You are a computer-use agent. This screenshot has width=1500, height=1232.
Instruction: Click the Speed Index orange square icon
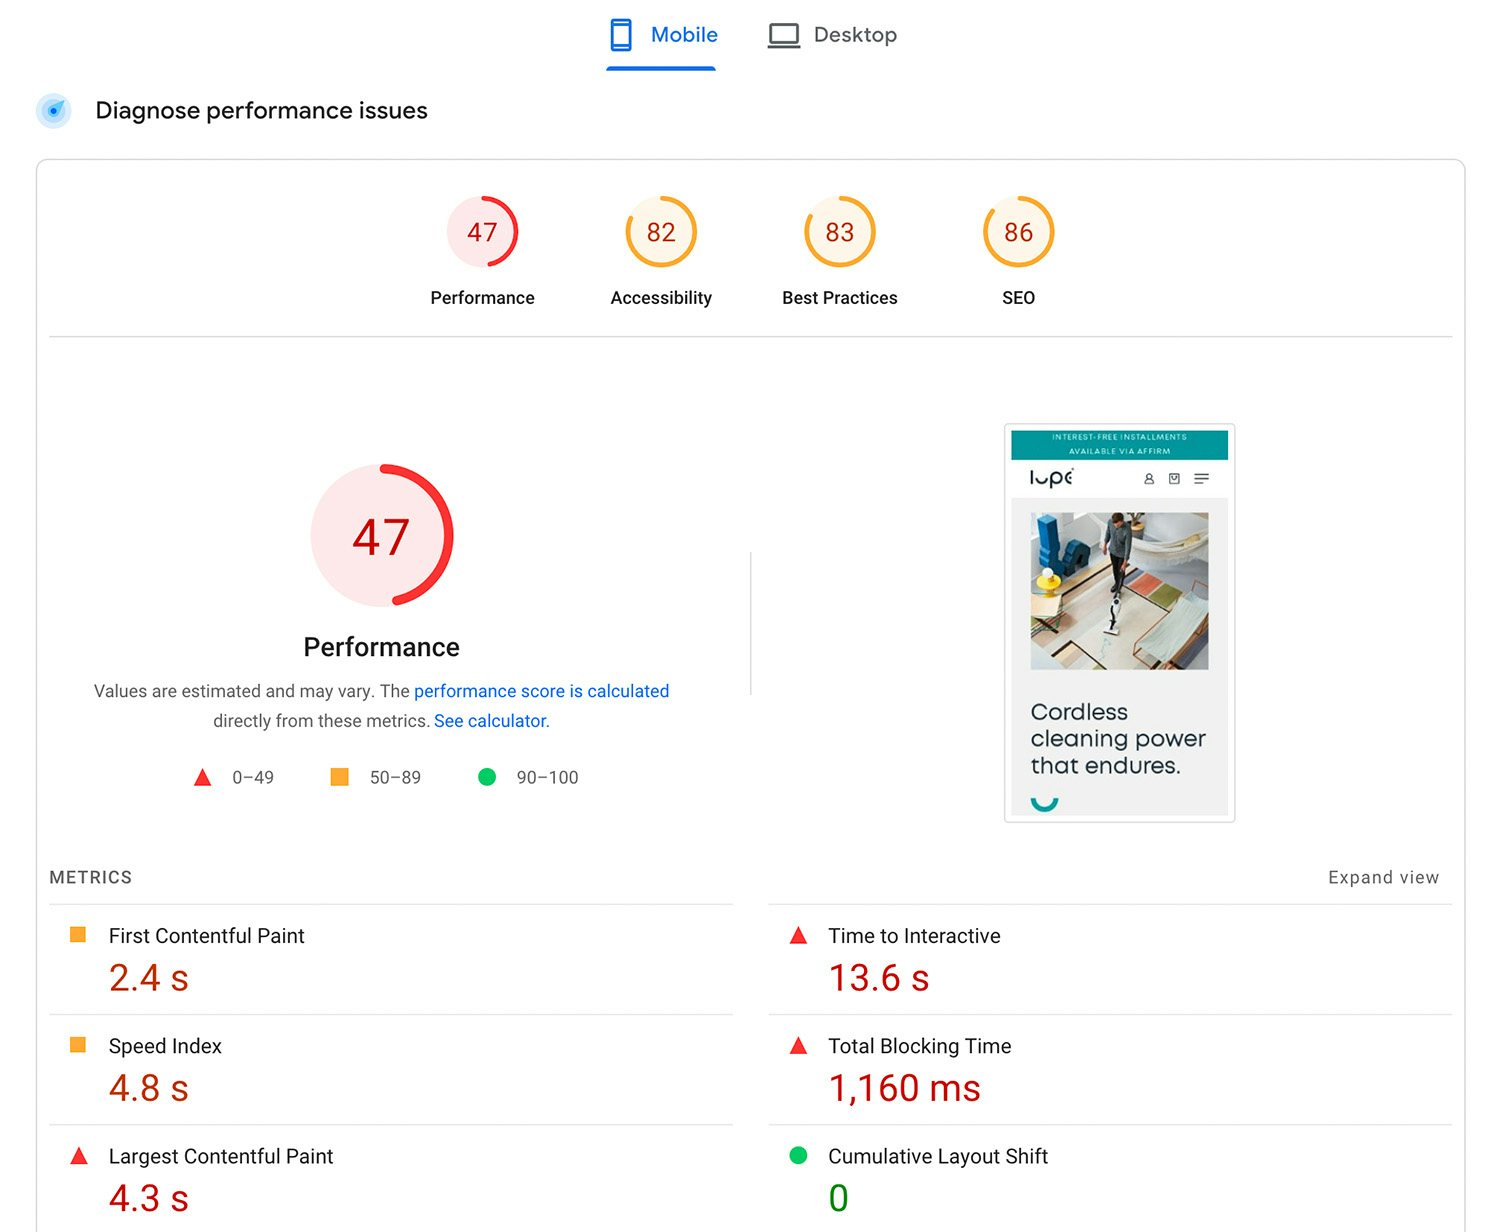point(78,1045)
